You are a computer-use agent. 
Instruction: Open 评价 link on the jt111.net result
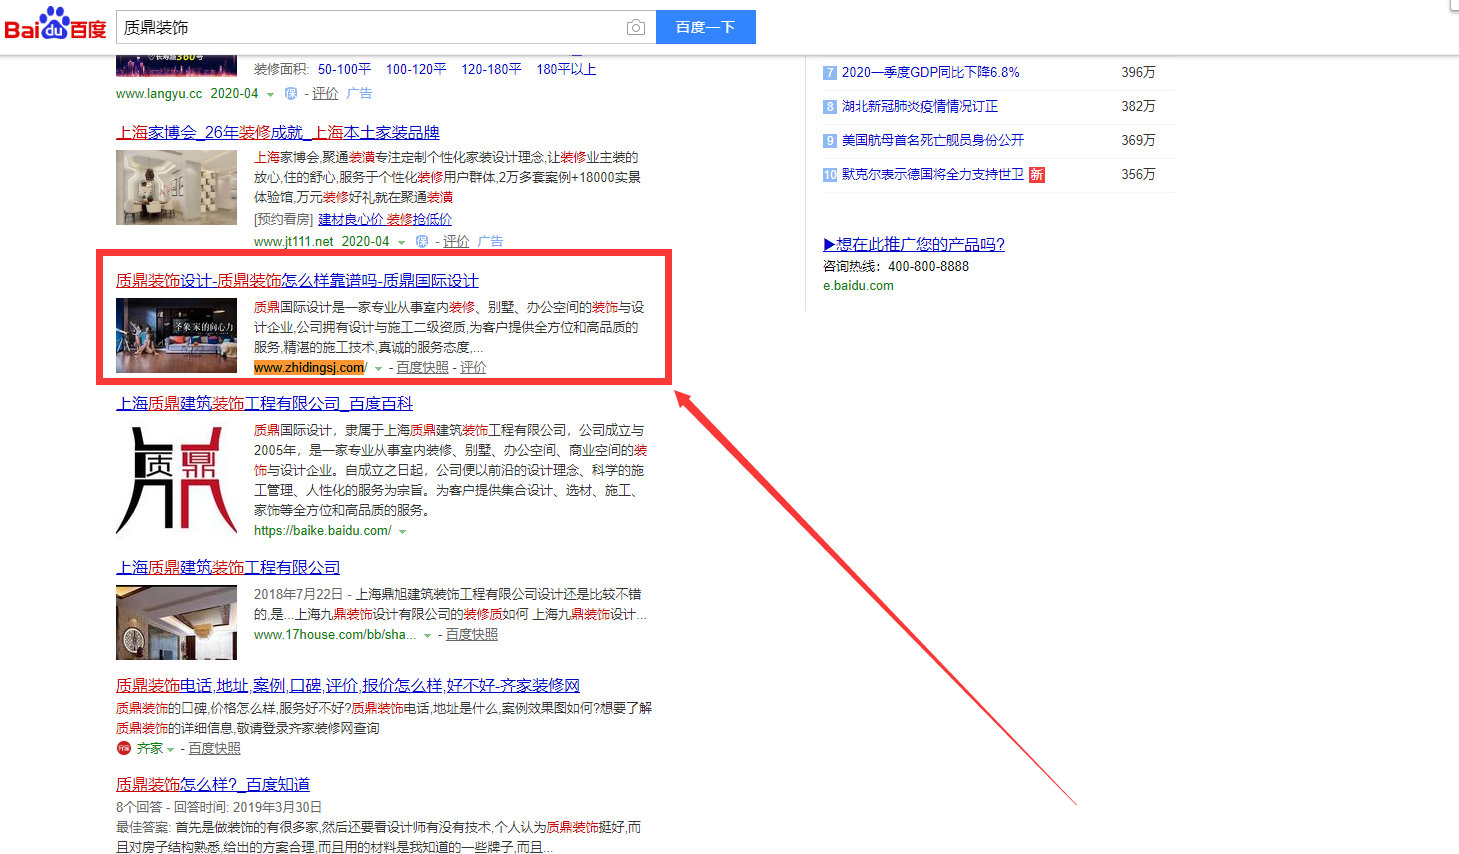(x=456, y=242)
